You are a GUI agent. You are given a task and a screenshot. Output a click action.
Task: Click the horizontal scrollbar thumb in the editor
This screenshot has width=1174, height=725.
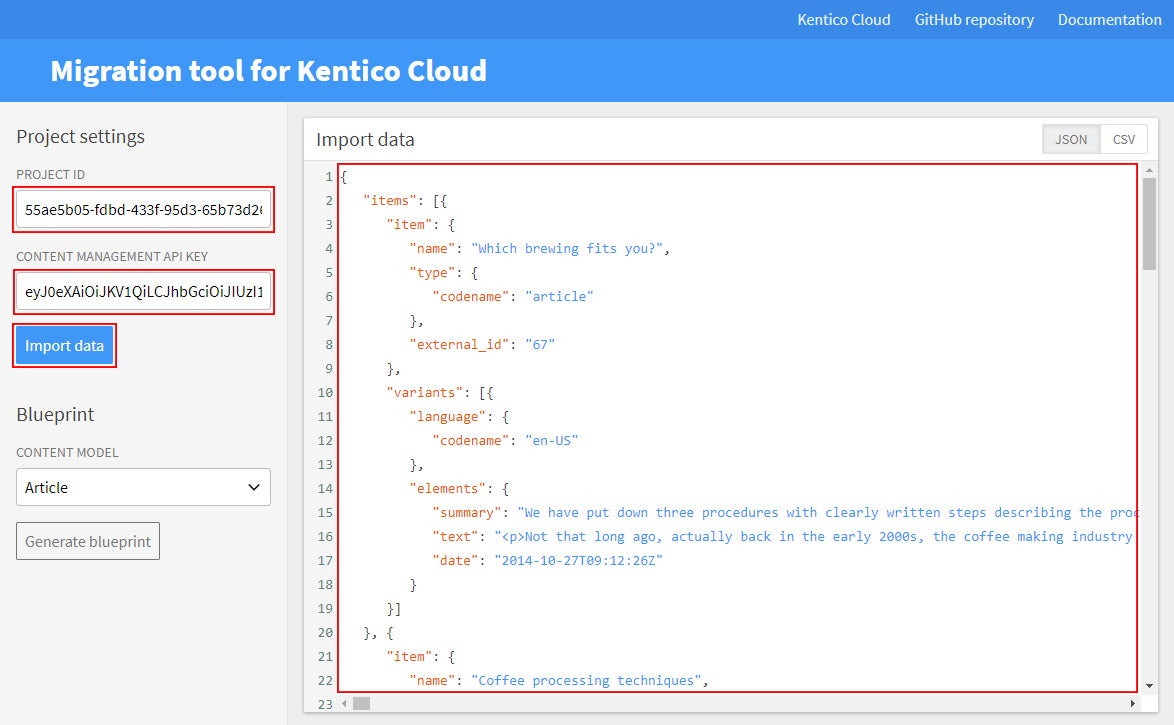362,703
